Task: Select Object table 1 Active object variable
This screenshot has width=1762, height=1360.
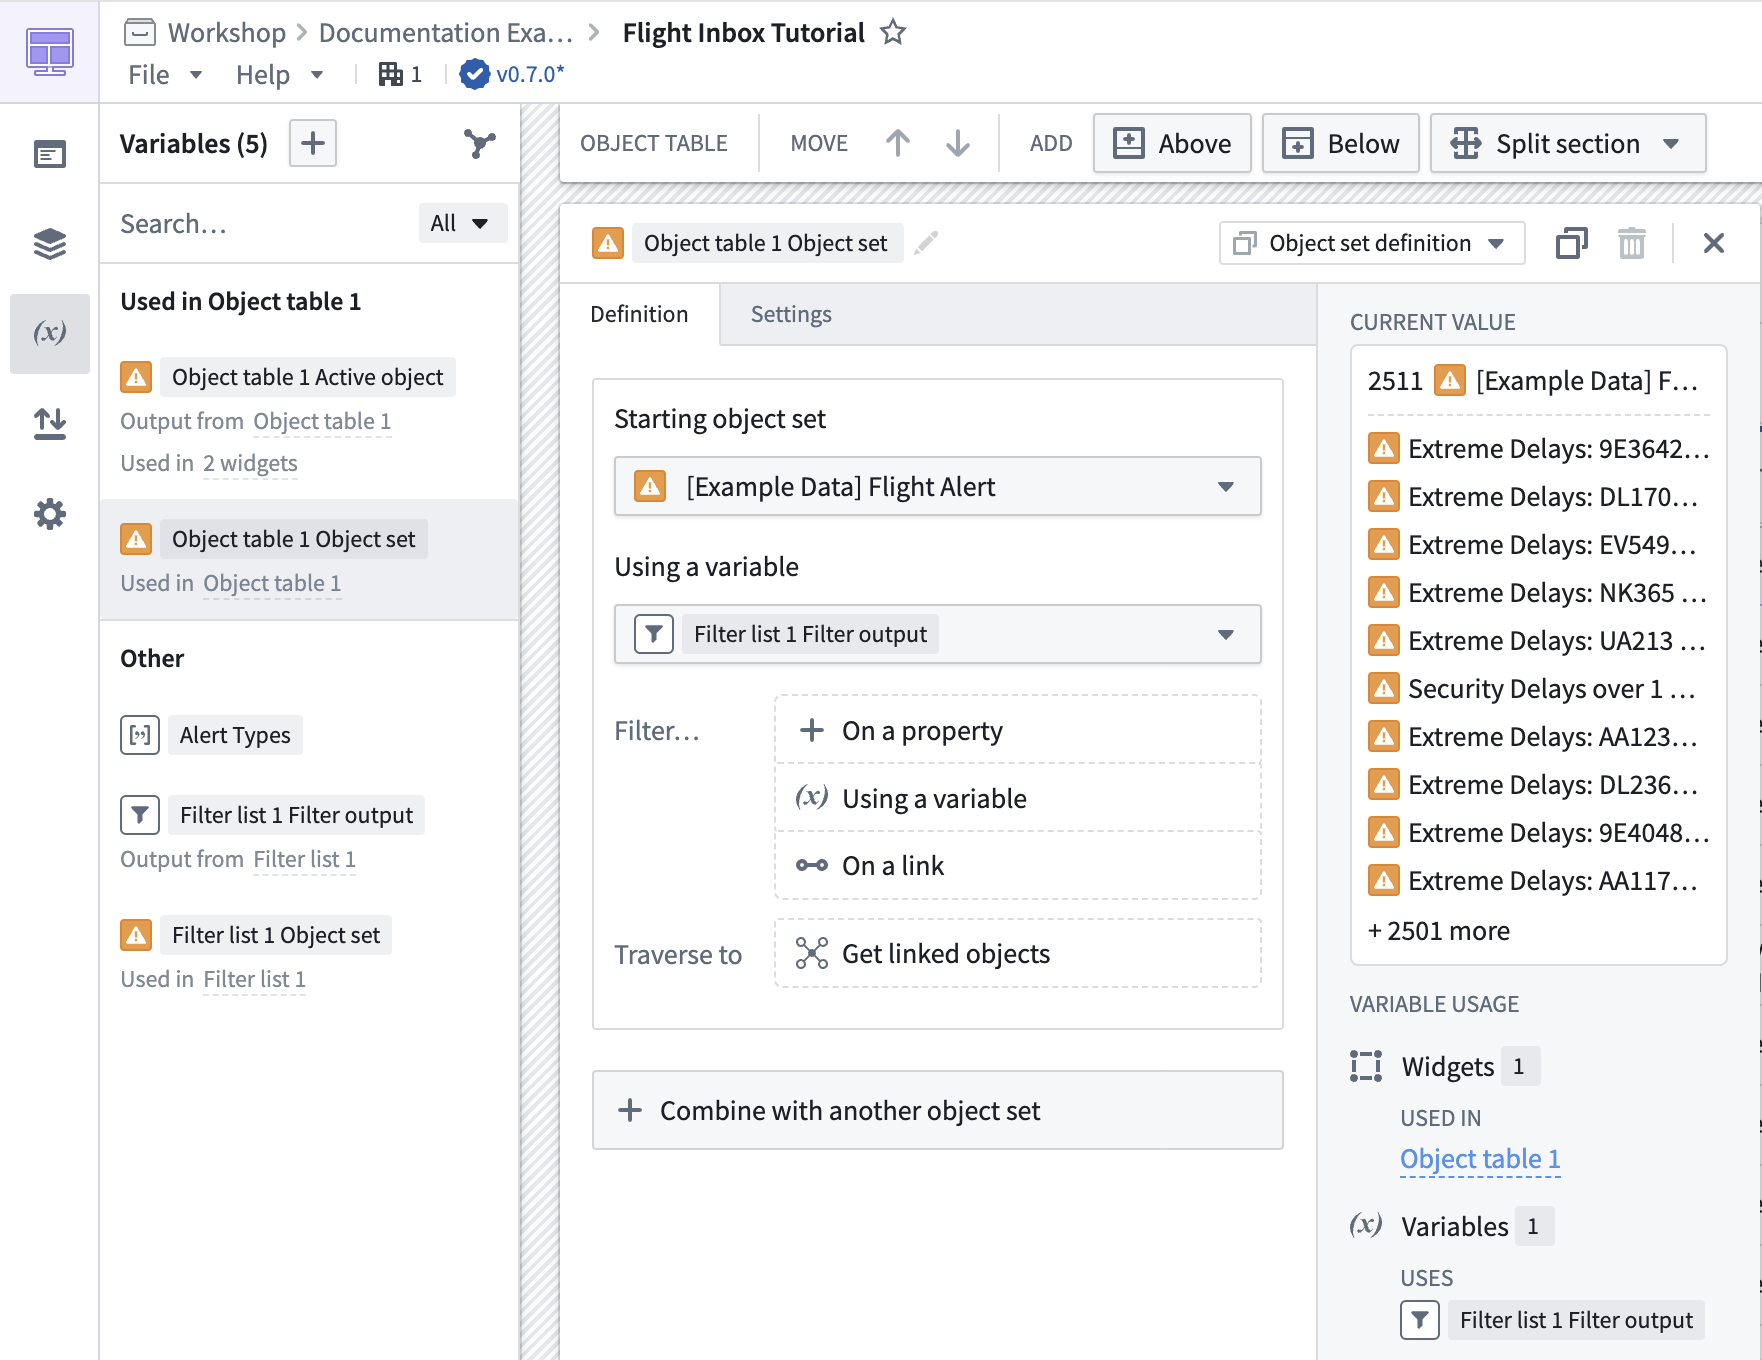Action: click(x=308, y=377)
